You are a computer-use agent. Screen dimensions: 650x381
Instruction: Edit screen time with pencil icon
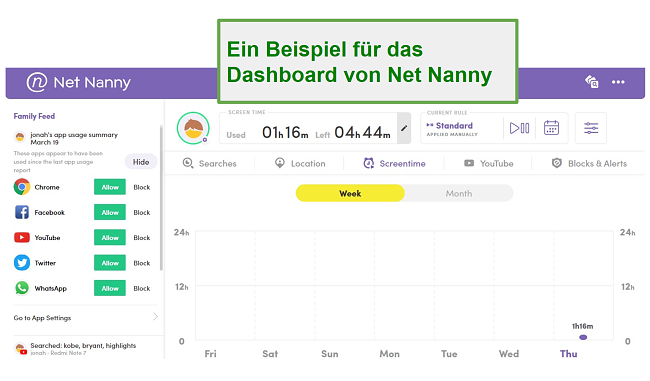pos(404,128)
